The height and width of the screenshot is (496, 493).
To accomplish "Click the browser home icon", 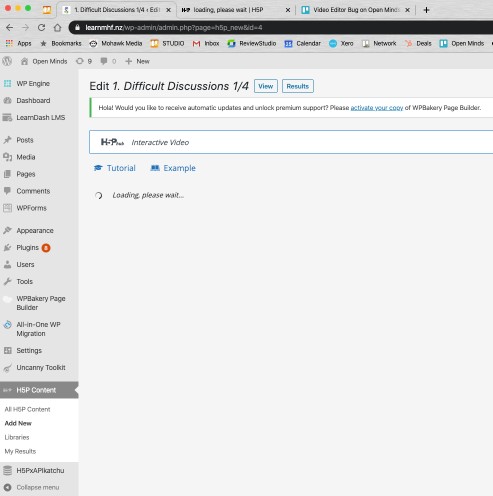I will pyautogui.click(x=58, y=27).
